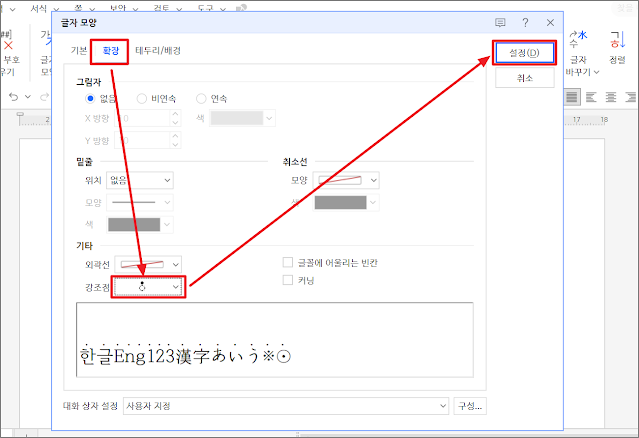
Task: Open 밑줄 색 color dropdown
Action: [140, 224]
